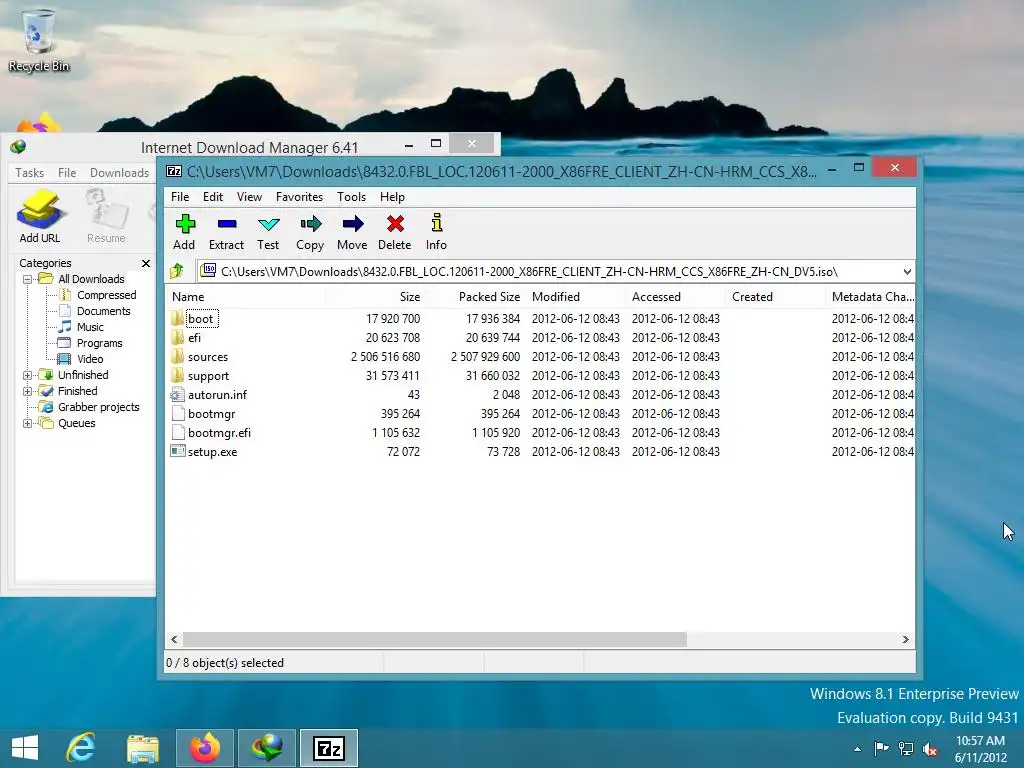Viewport: 1024px width, 768px height.
Task: Open the Info tool in 7-Zip
Action: click(x=436, y=232)
